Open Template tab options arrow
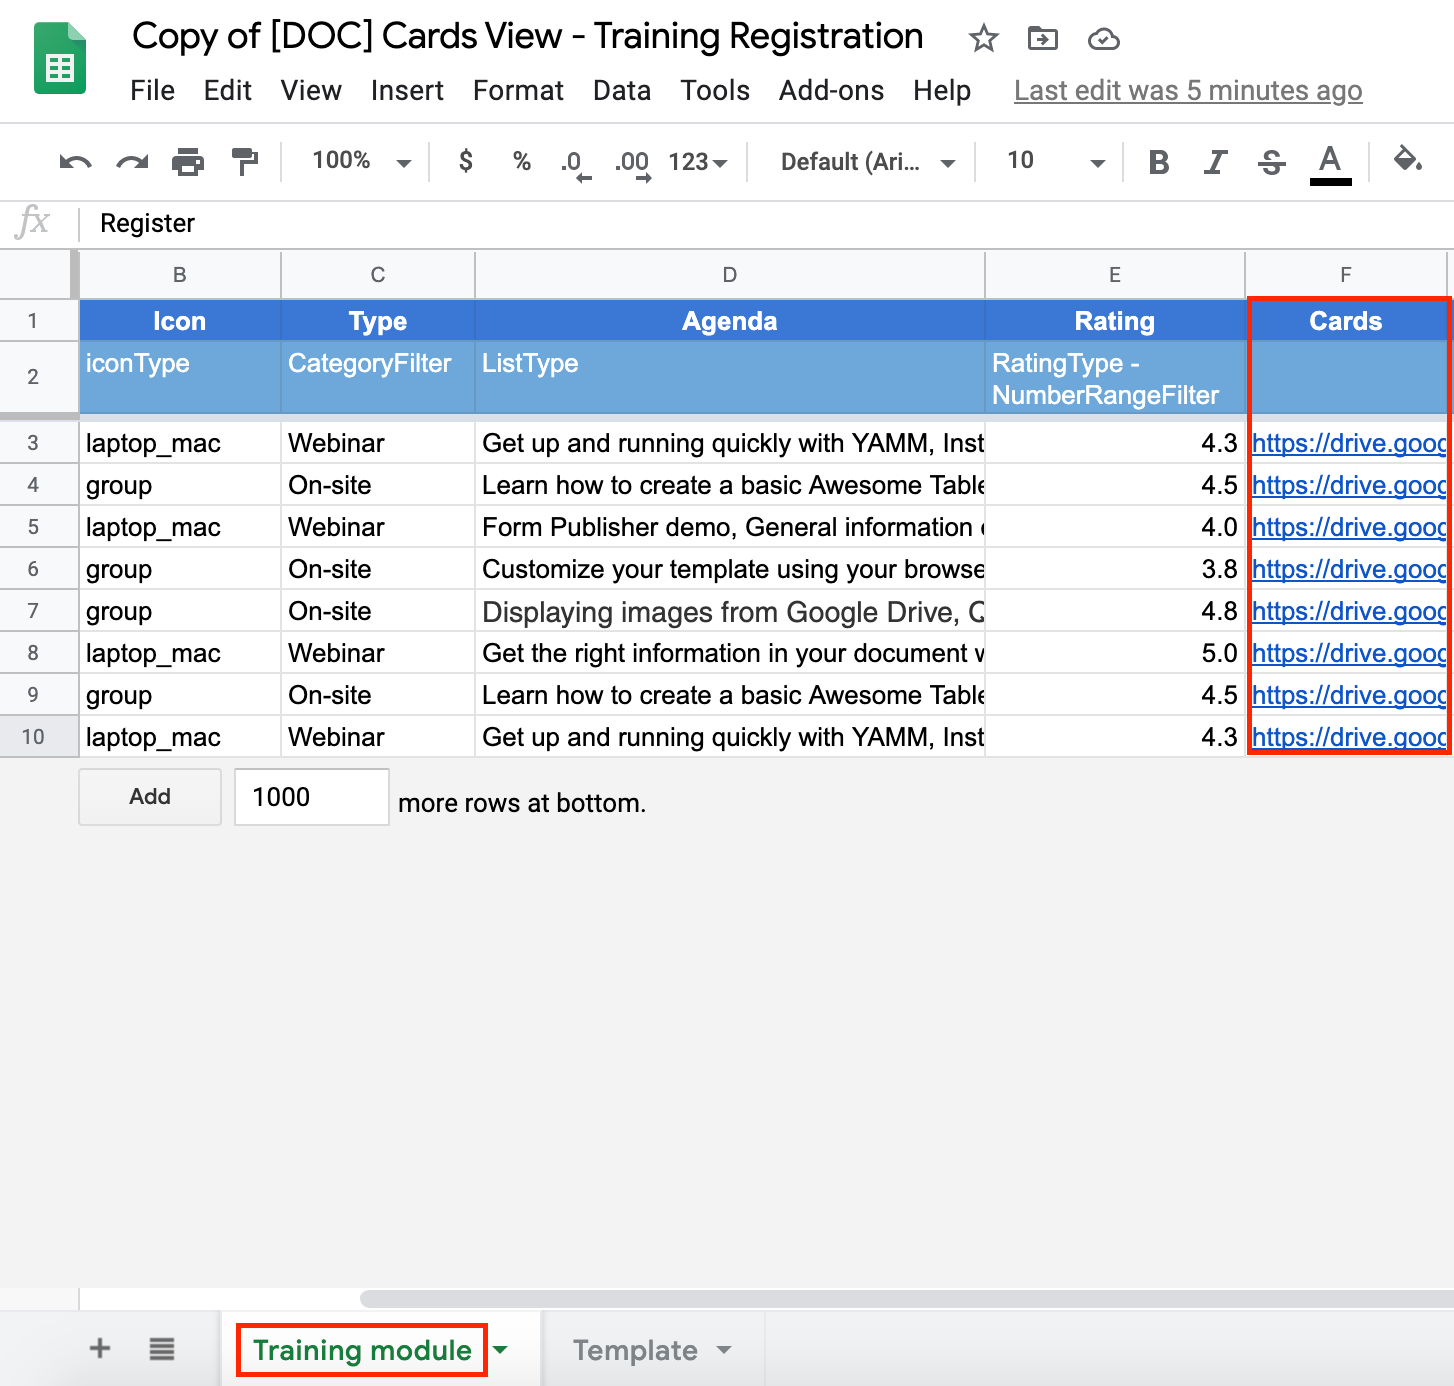1454x1386 pixels. pos(724,1350)
